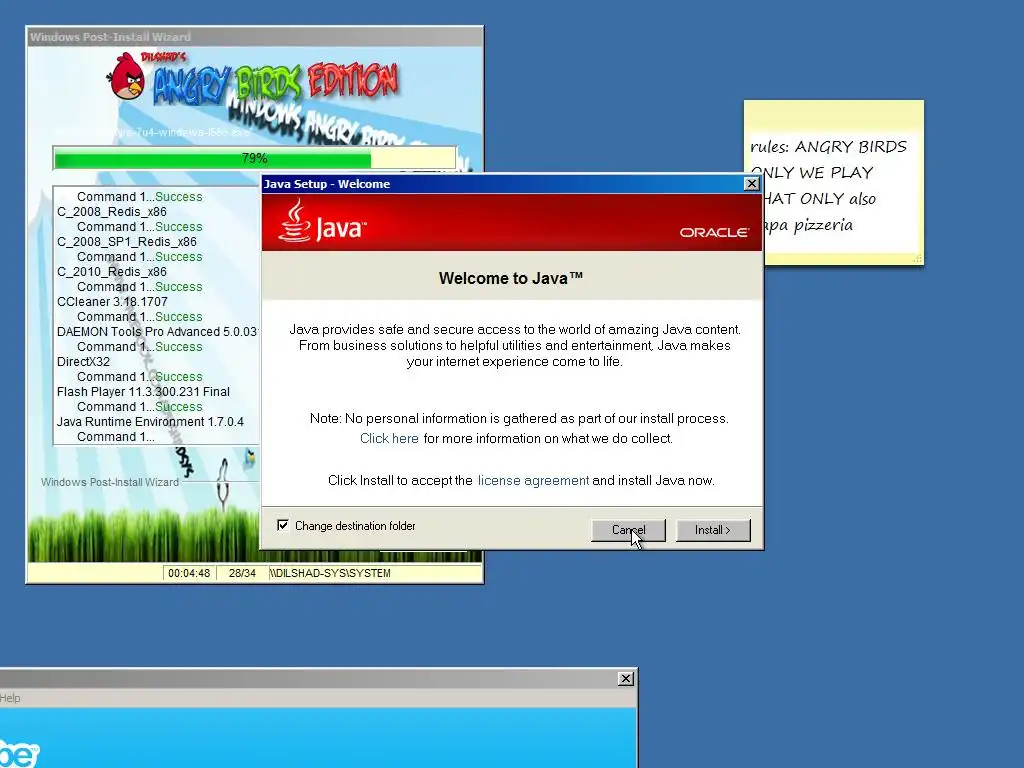The height and width of the screenshot is (768, 1024).
Task: Open the license agreement link
Action: pyautogui.click(x=533, y=480)
